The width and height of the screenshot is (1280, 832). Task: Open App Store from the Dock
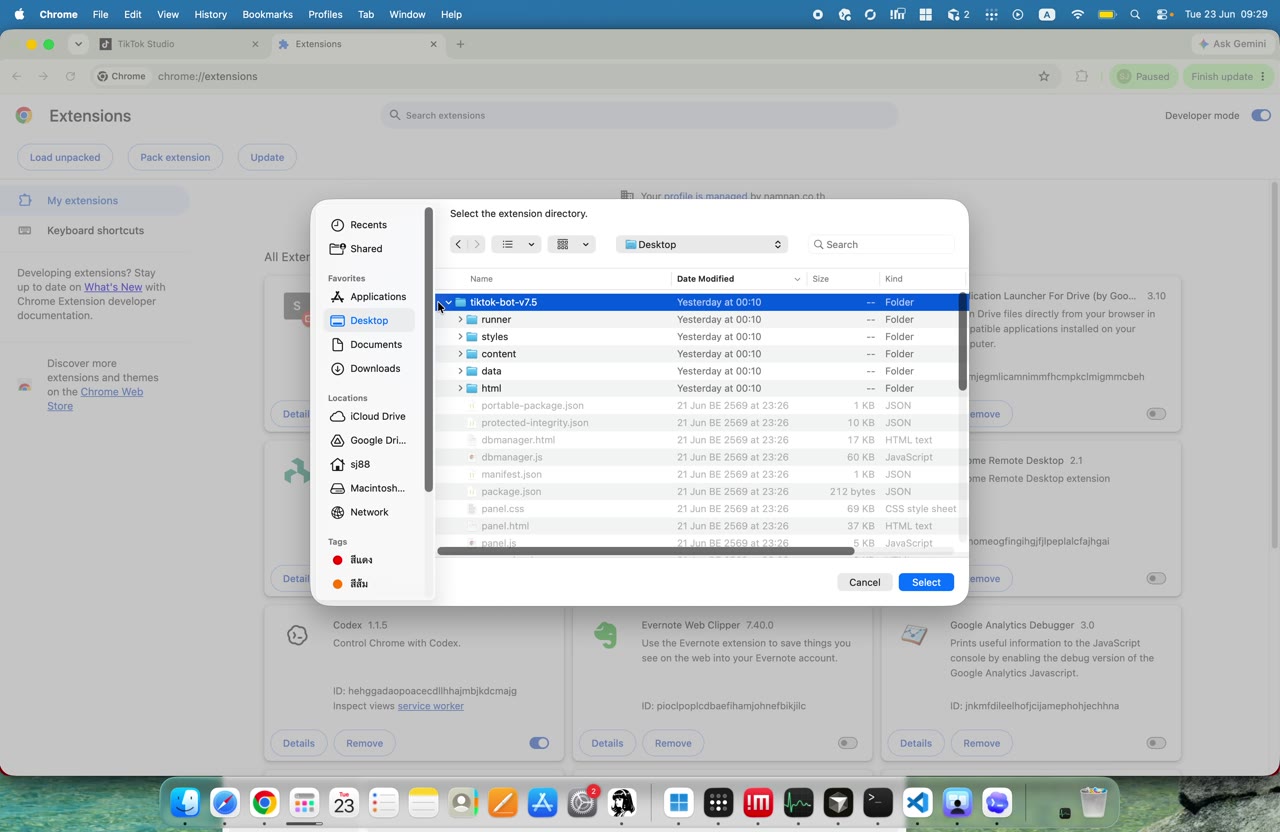(543, 802)
